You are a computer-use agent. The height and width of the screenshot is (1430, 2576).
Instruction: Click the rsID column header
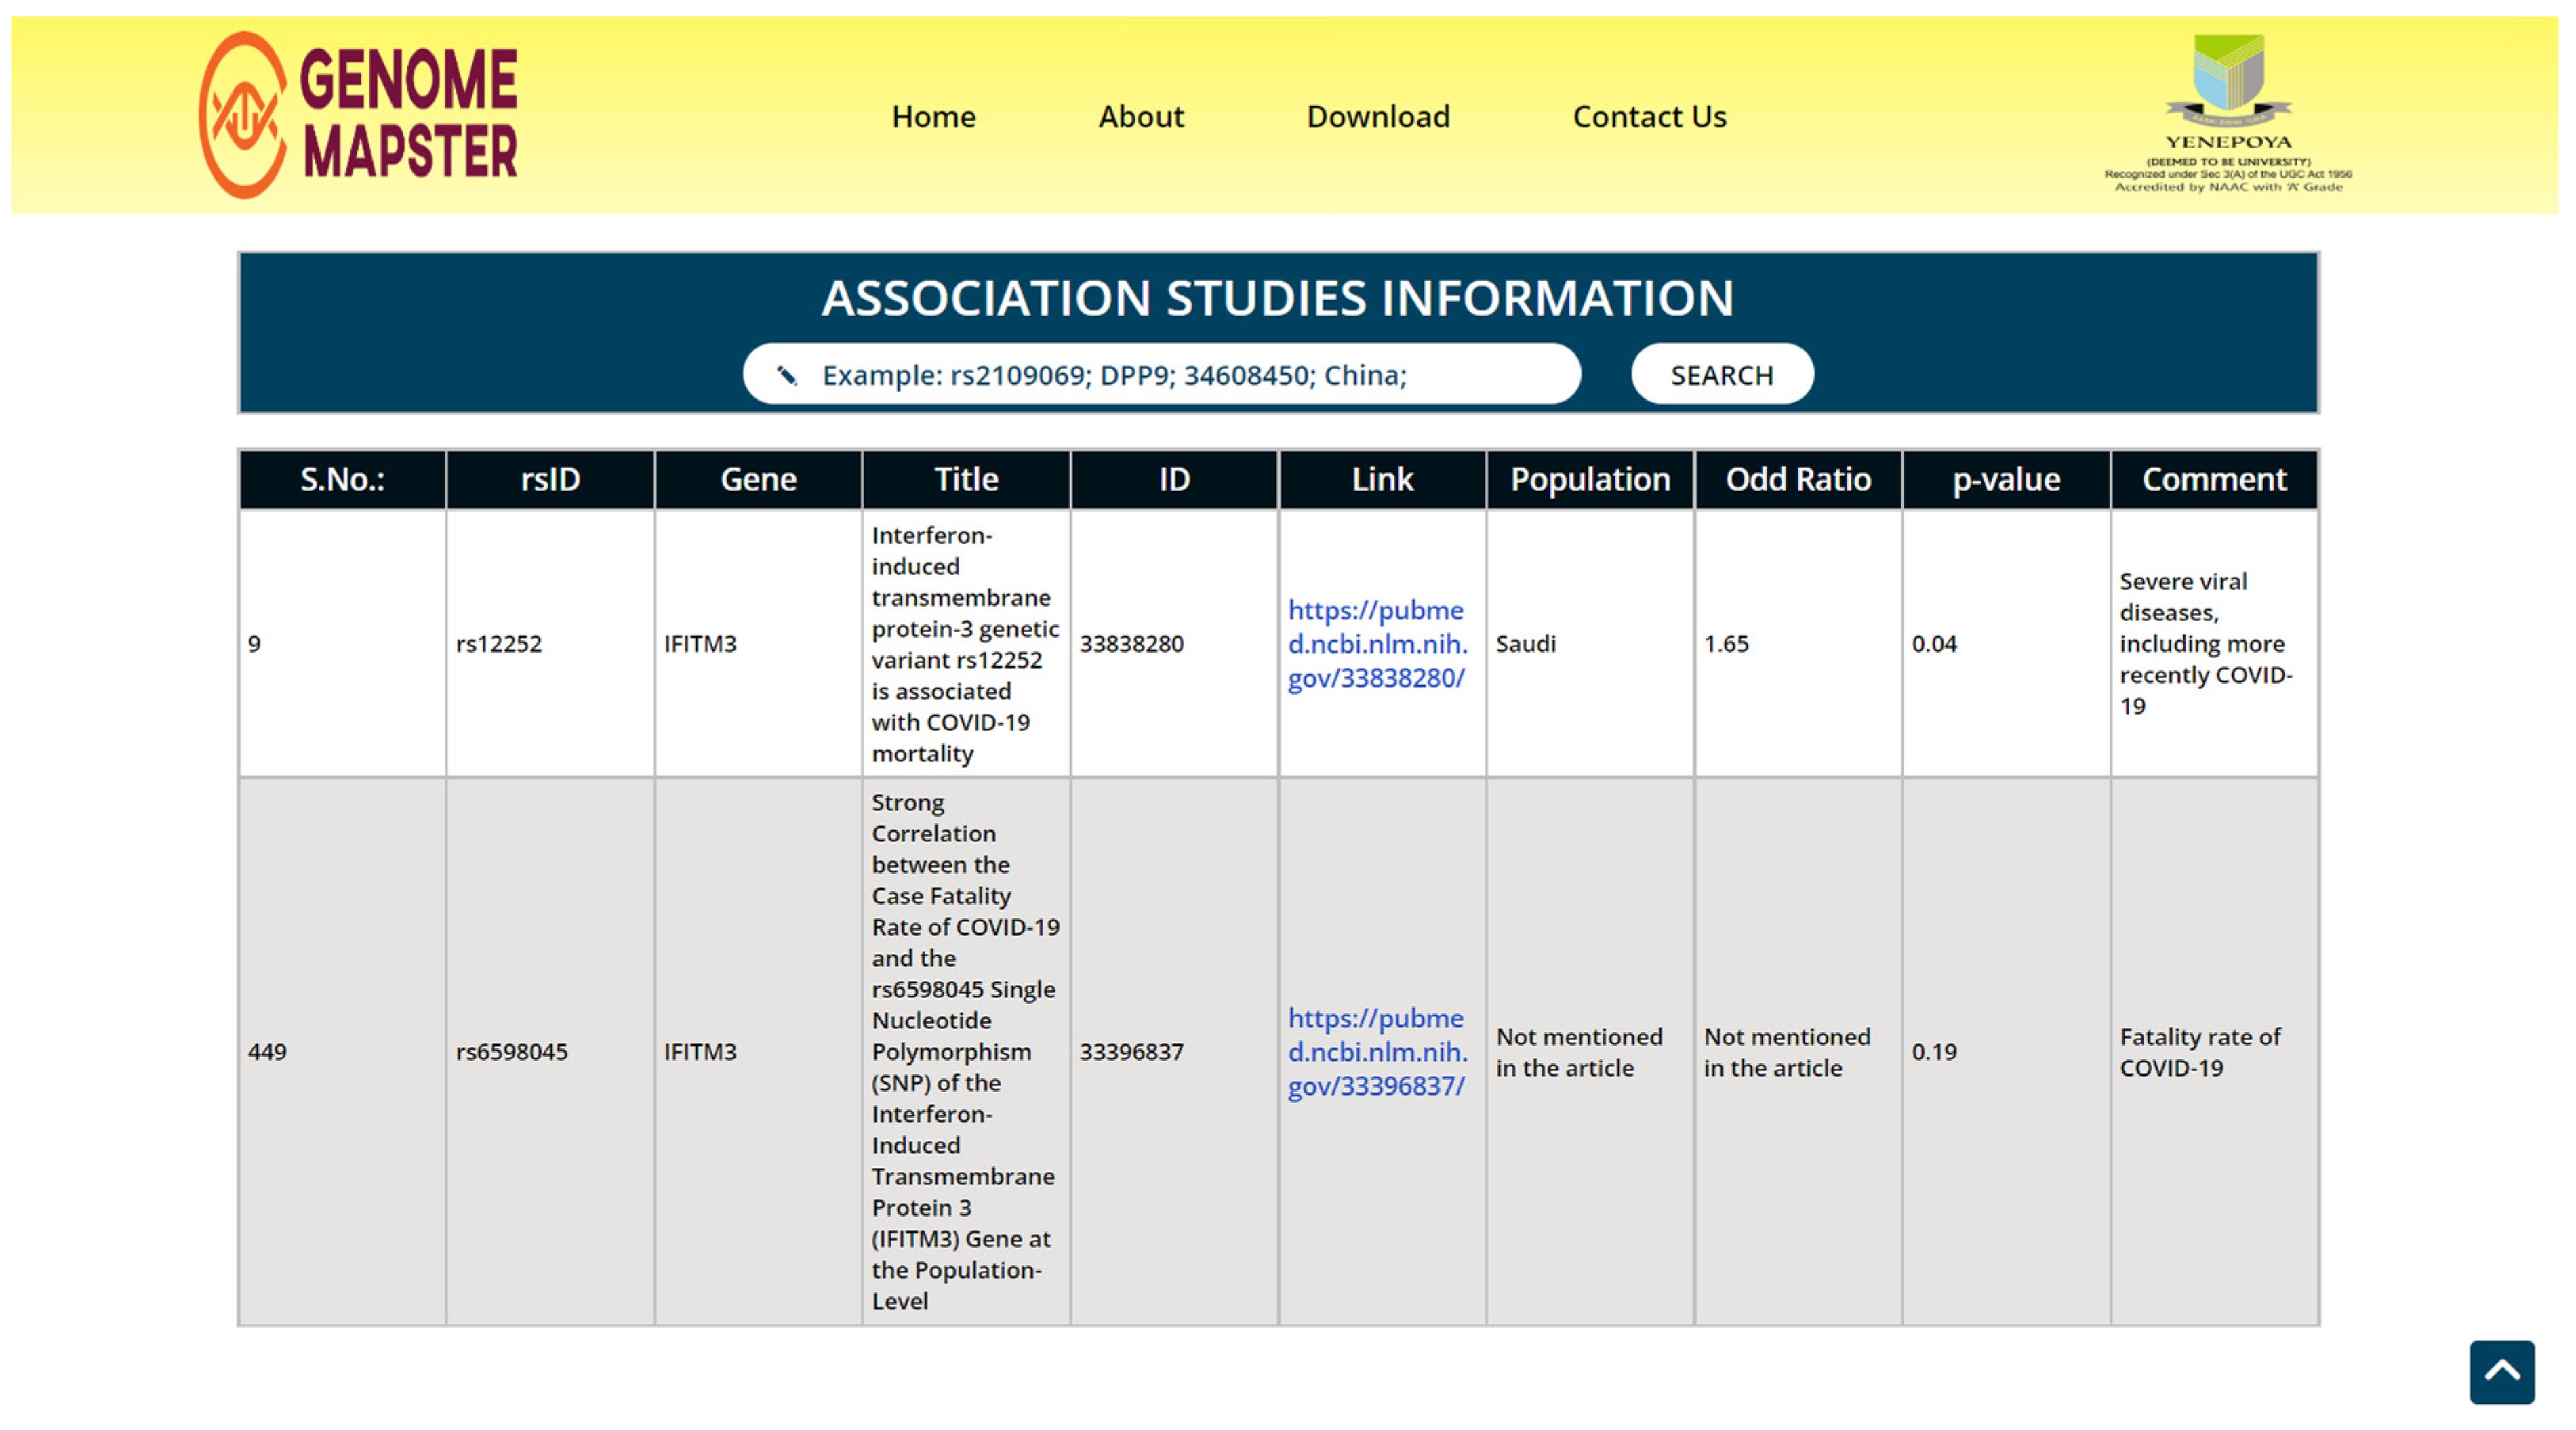(x=550, y=479)
